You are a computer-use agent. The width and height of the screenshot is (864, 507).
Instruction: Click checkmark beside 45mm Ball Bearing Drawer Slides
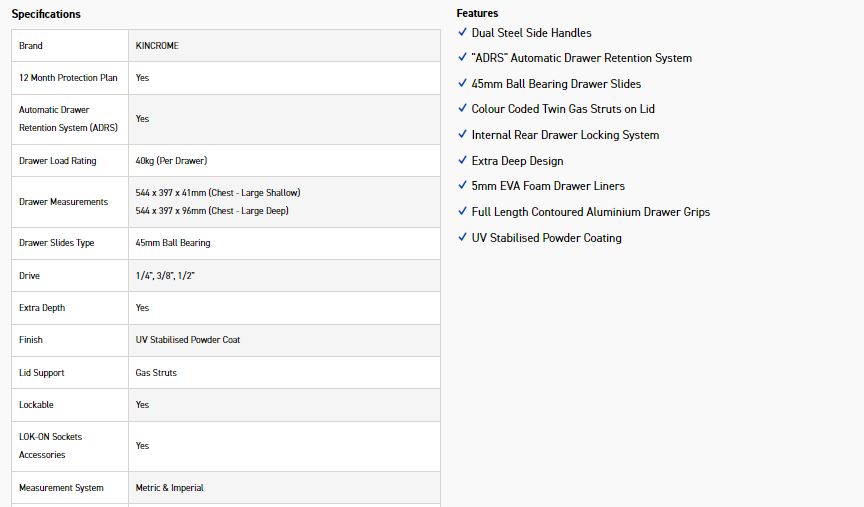[x=462, y=84]
